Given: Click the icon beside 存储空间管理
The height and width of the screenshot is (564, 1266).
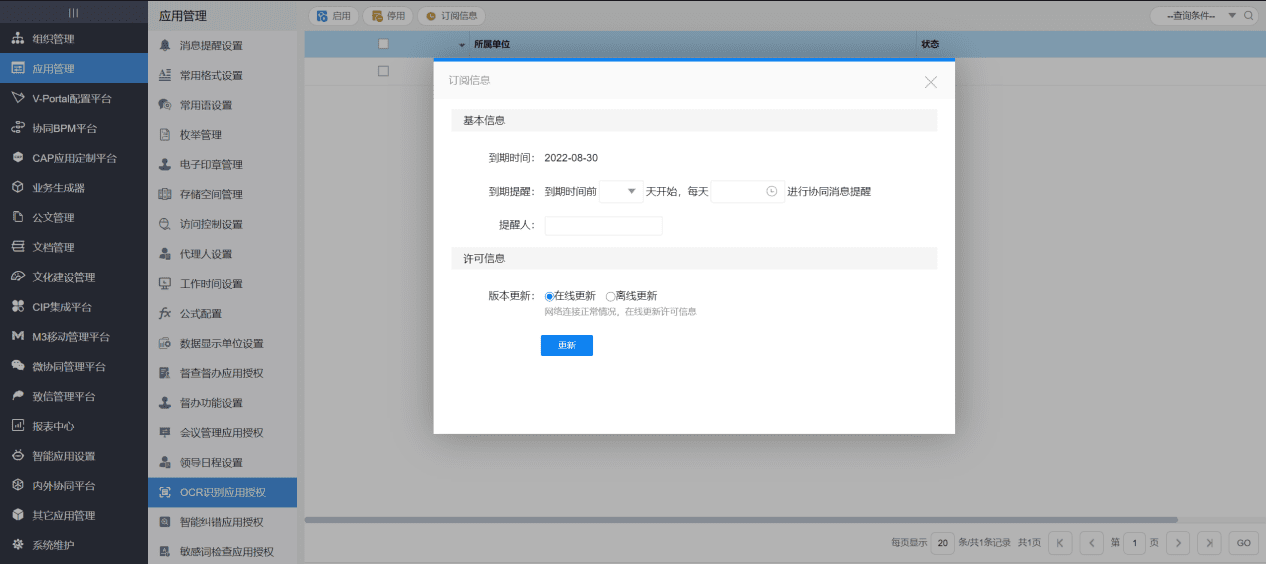Looking at the screenshot, I should pos(165,194).
